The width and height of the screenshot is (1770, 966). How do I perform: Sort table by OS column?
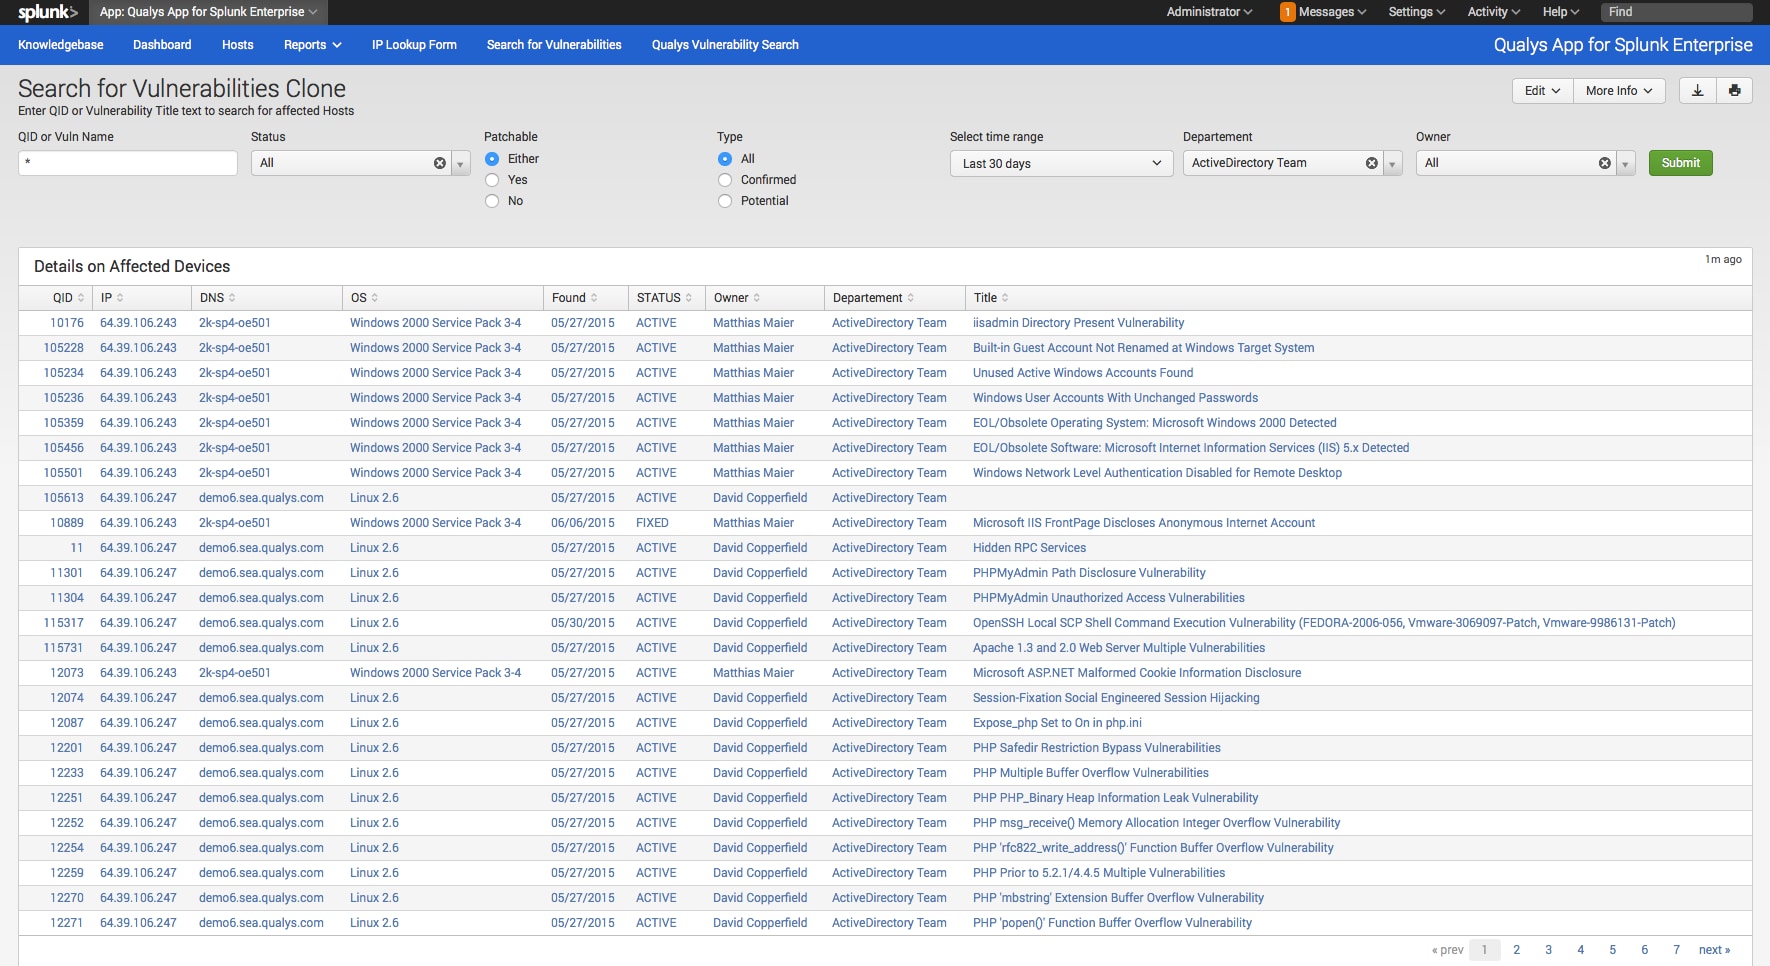(x=365, y=298)
